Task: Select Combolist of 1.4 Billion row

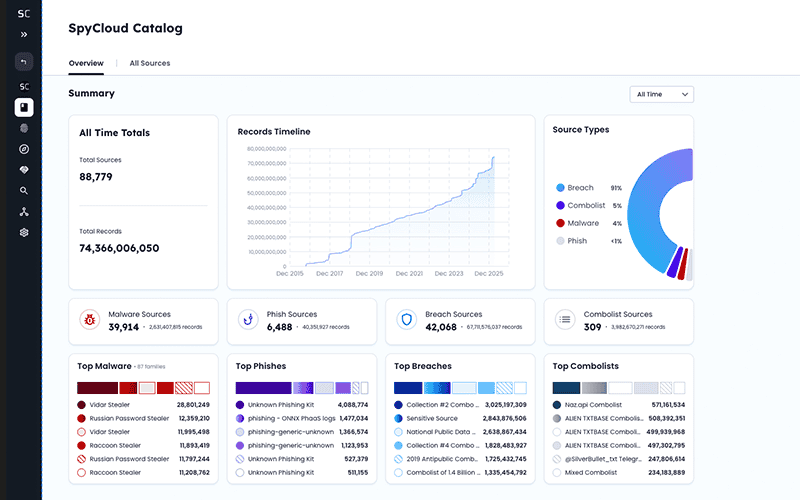Action: tap(460, 472)
